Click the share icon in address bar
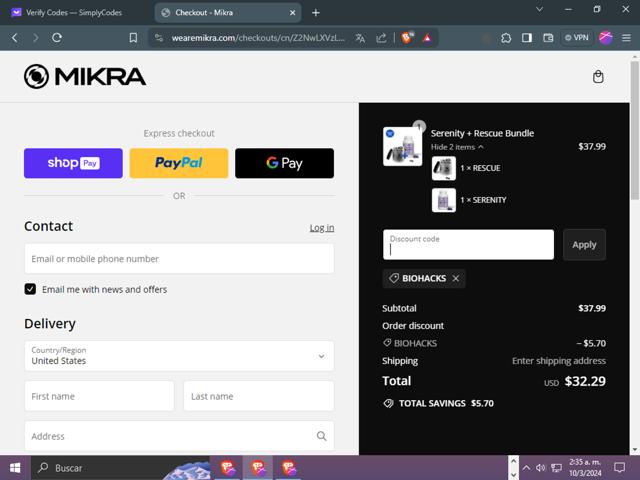Screen dimensions: 640x480 pos(381,38)
